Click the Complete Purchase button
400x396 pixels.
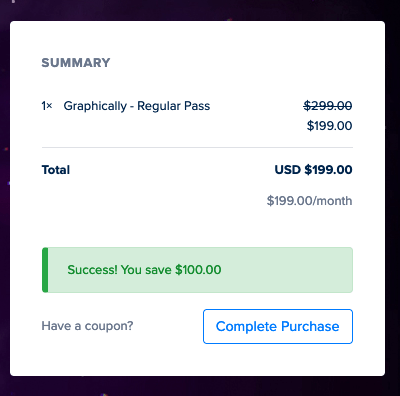[x=278, y=326]
